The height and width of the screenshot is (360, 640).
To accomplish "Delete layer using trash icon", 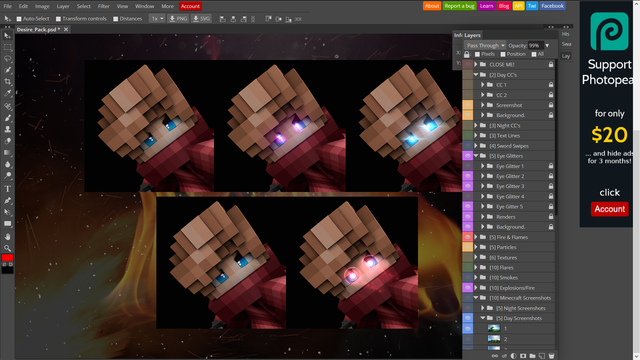I will click(551, 356).
